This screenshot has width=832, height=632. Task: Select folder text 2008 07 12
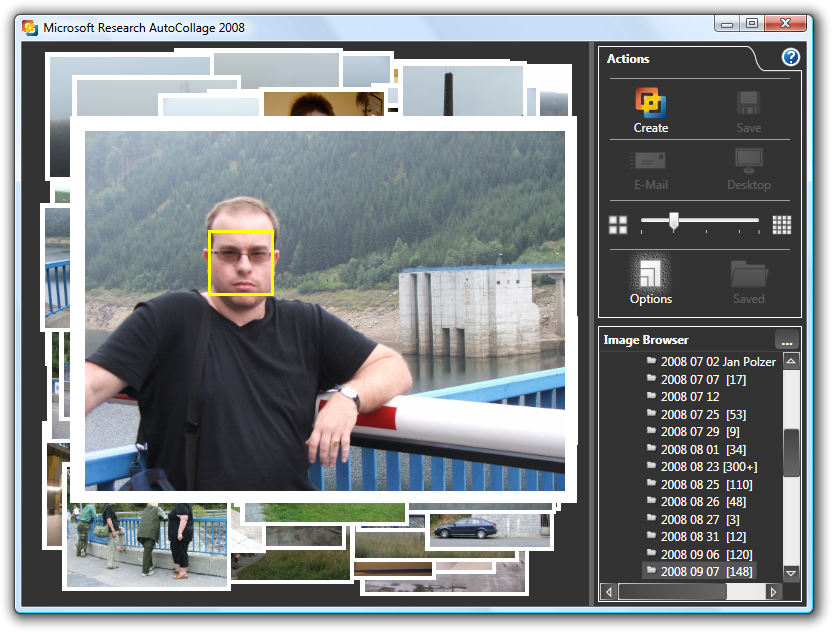(x=690, y=396)
